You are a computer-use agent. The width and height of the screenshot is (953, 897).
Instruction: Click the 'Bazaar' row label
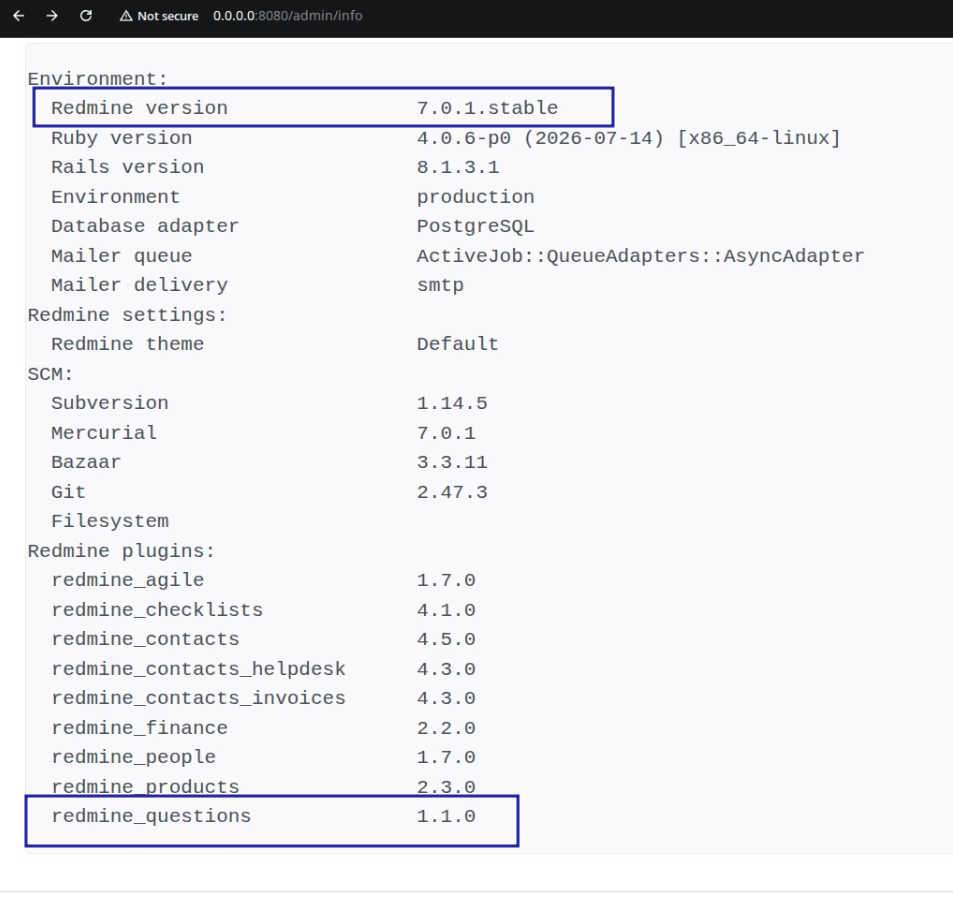[86, 462]
